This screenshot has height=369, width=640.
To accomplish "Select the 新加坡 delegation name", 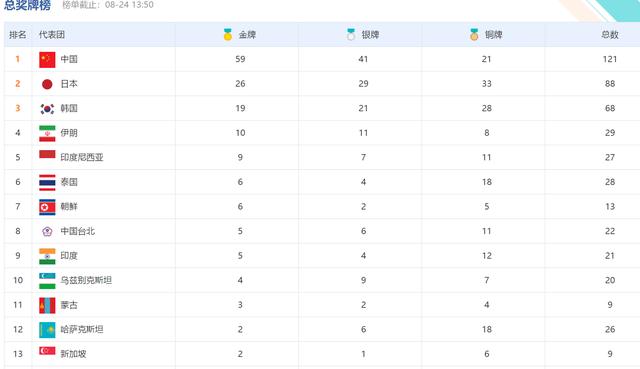I will pos(73,354).
